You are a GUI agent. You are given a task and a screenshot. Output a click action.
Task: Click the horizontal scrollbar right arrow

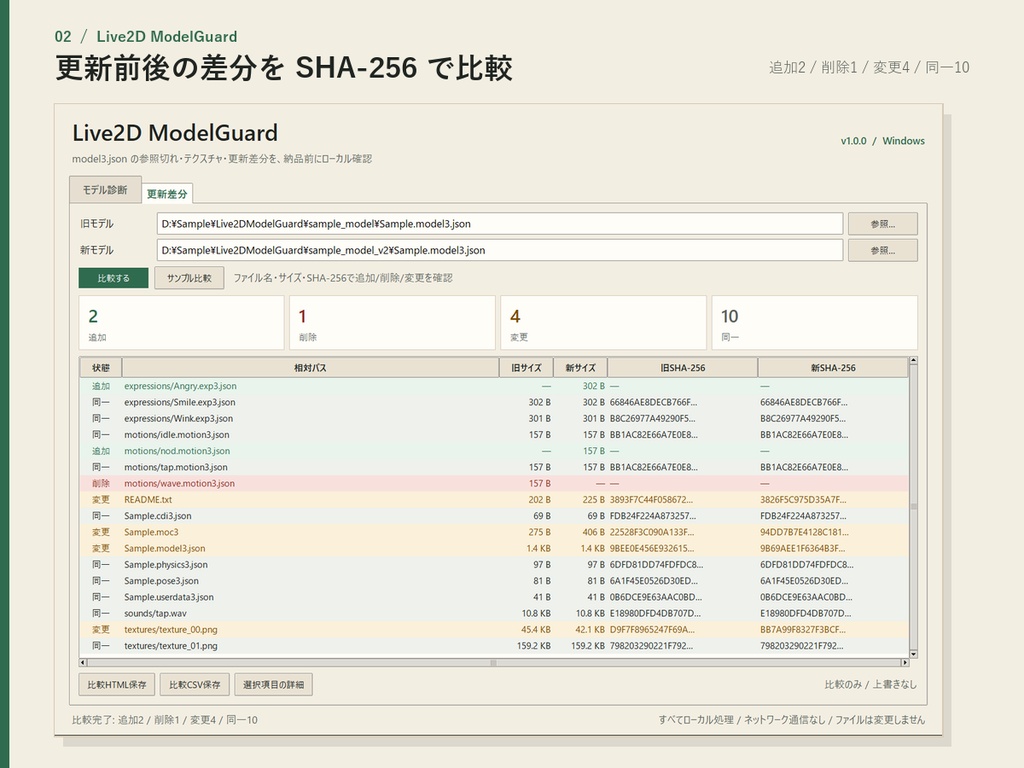point(904,662)
